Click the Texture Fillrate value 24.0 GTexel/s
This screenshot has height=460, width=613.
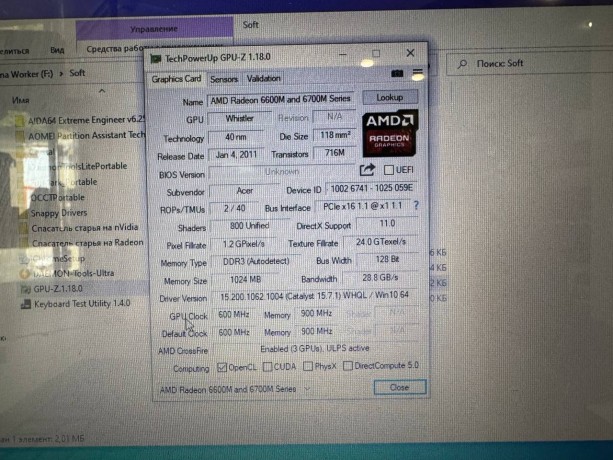381,242
